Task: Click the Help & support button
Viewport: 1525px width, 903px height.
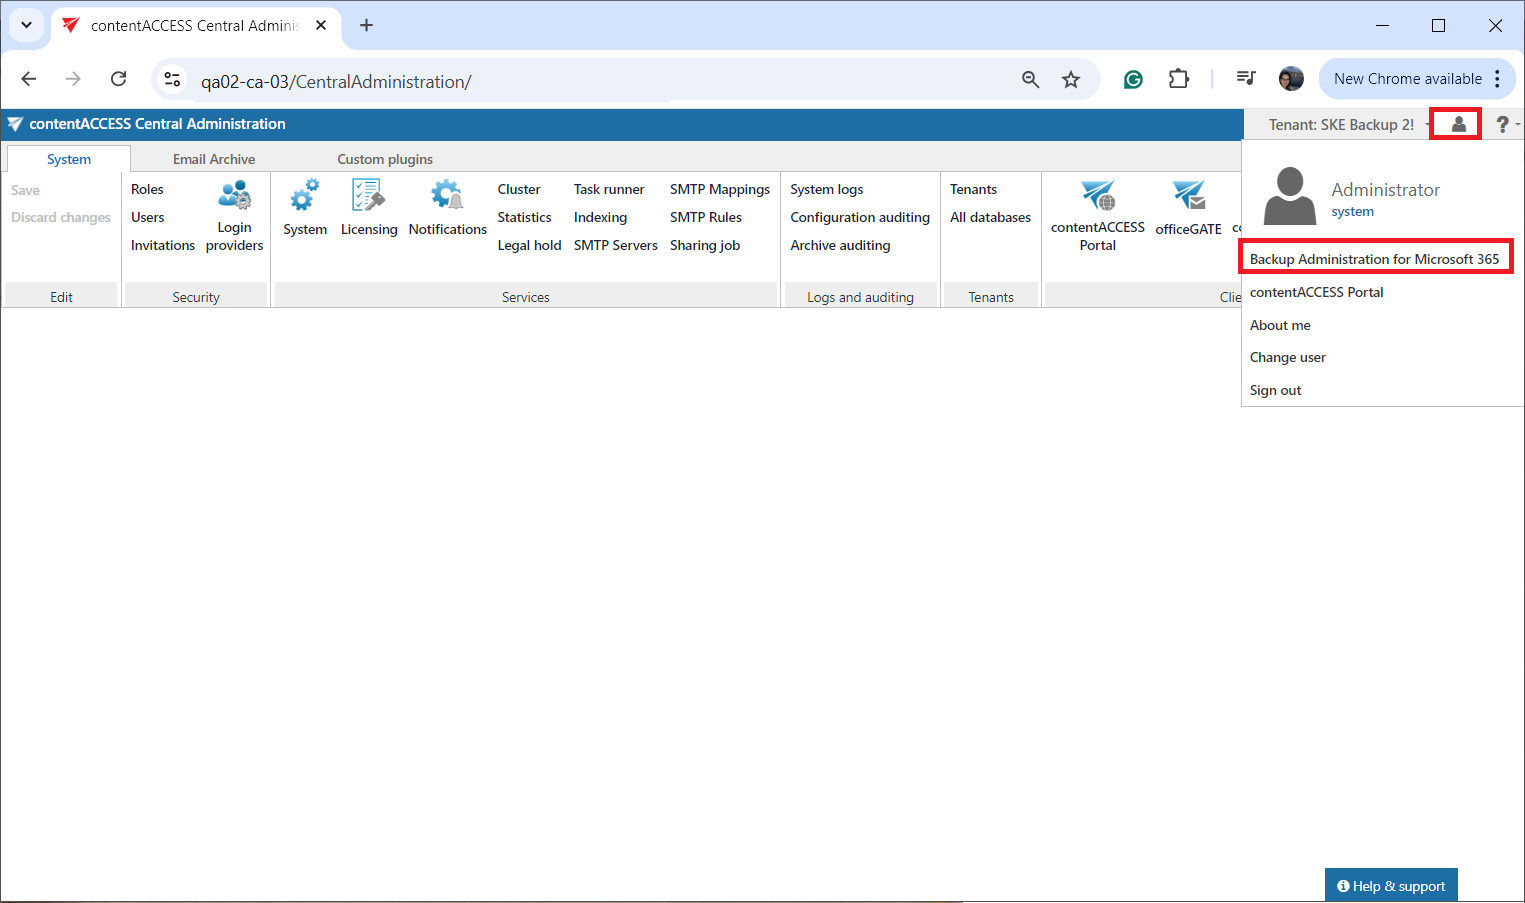Action: click(1391, 886)
